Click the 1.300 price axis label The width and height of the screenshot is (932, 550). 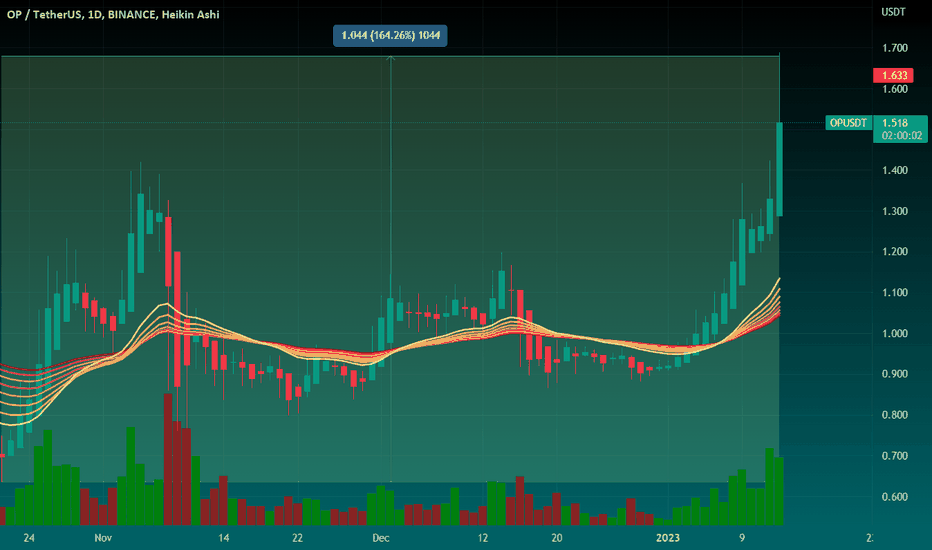895,211
